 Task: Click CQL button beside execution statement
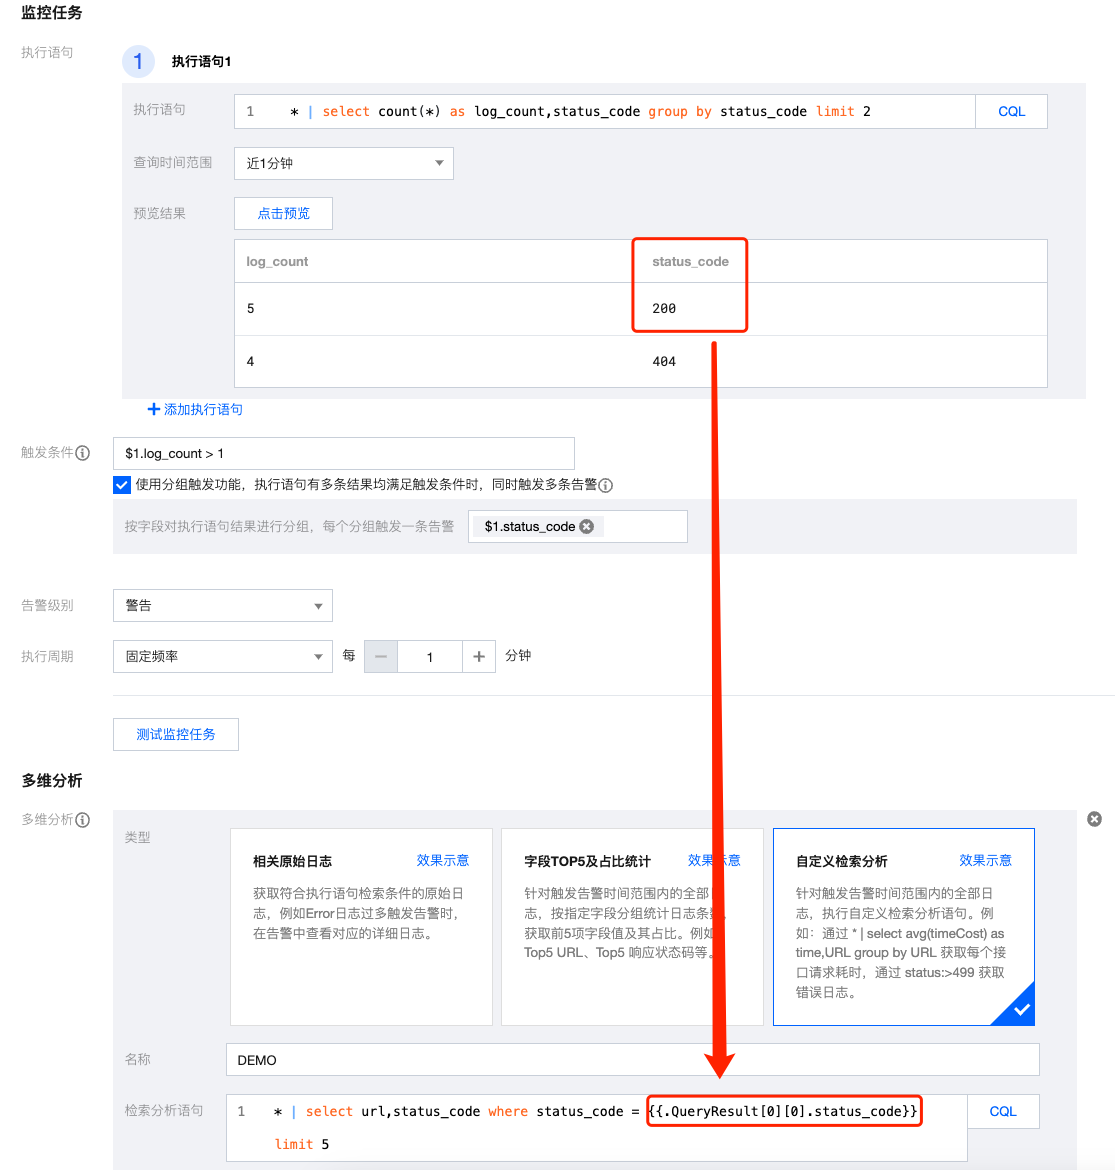(1011, 112)
